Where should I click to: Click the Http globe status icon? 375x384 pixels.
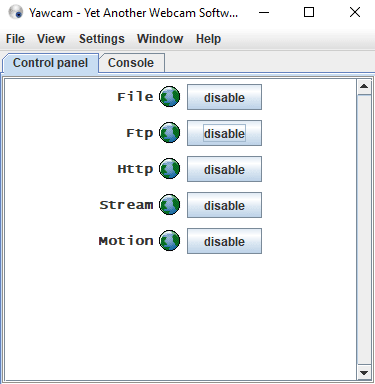coord(169,169)
